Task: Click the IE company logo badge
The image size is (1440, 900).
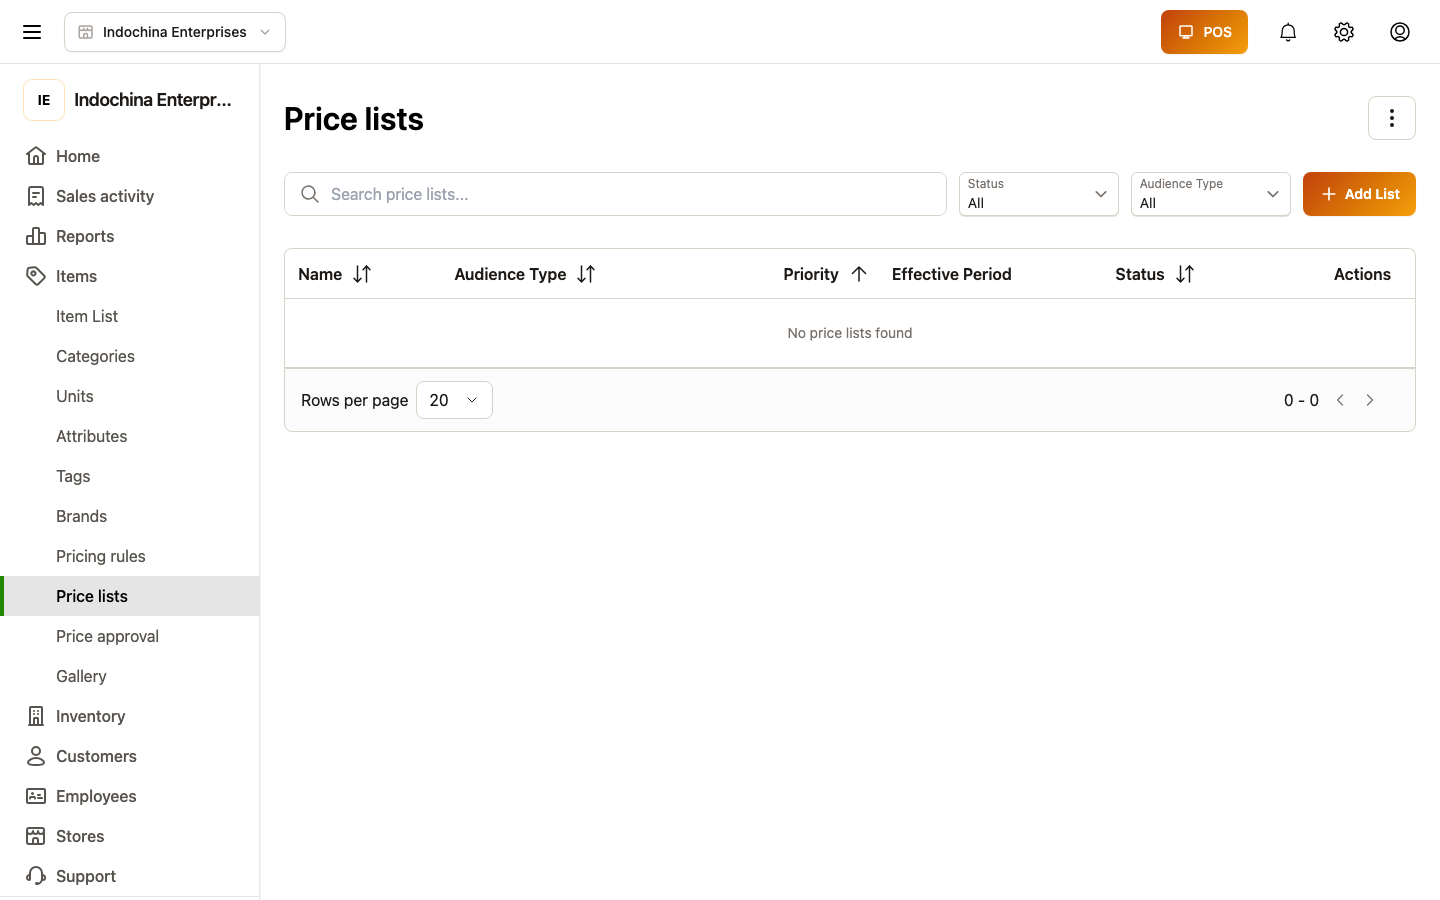Action: (x=44, y=100)
